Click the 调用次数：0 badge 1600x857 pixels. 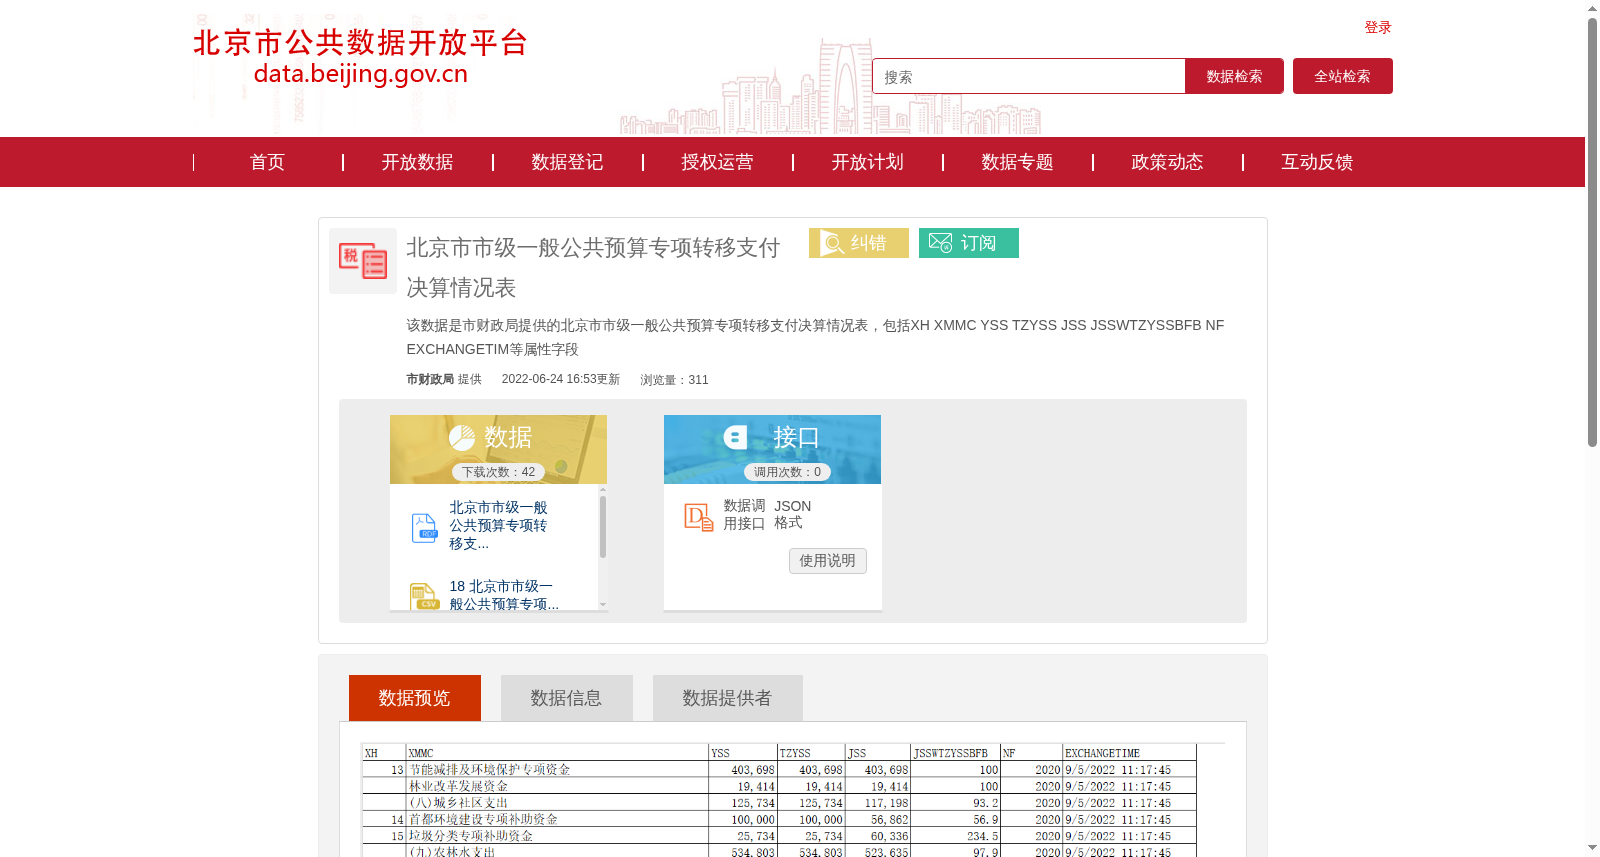[787, 472]
